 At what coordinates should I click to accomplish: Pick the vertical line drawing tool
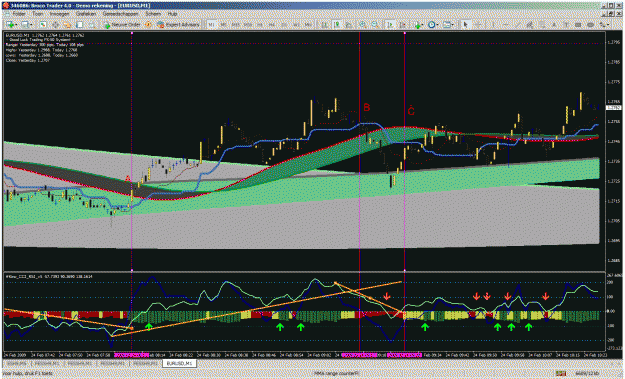[x=493, y=25]
